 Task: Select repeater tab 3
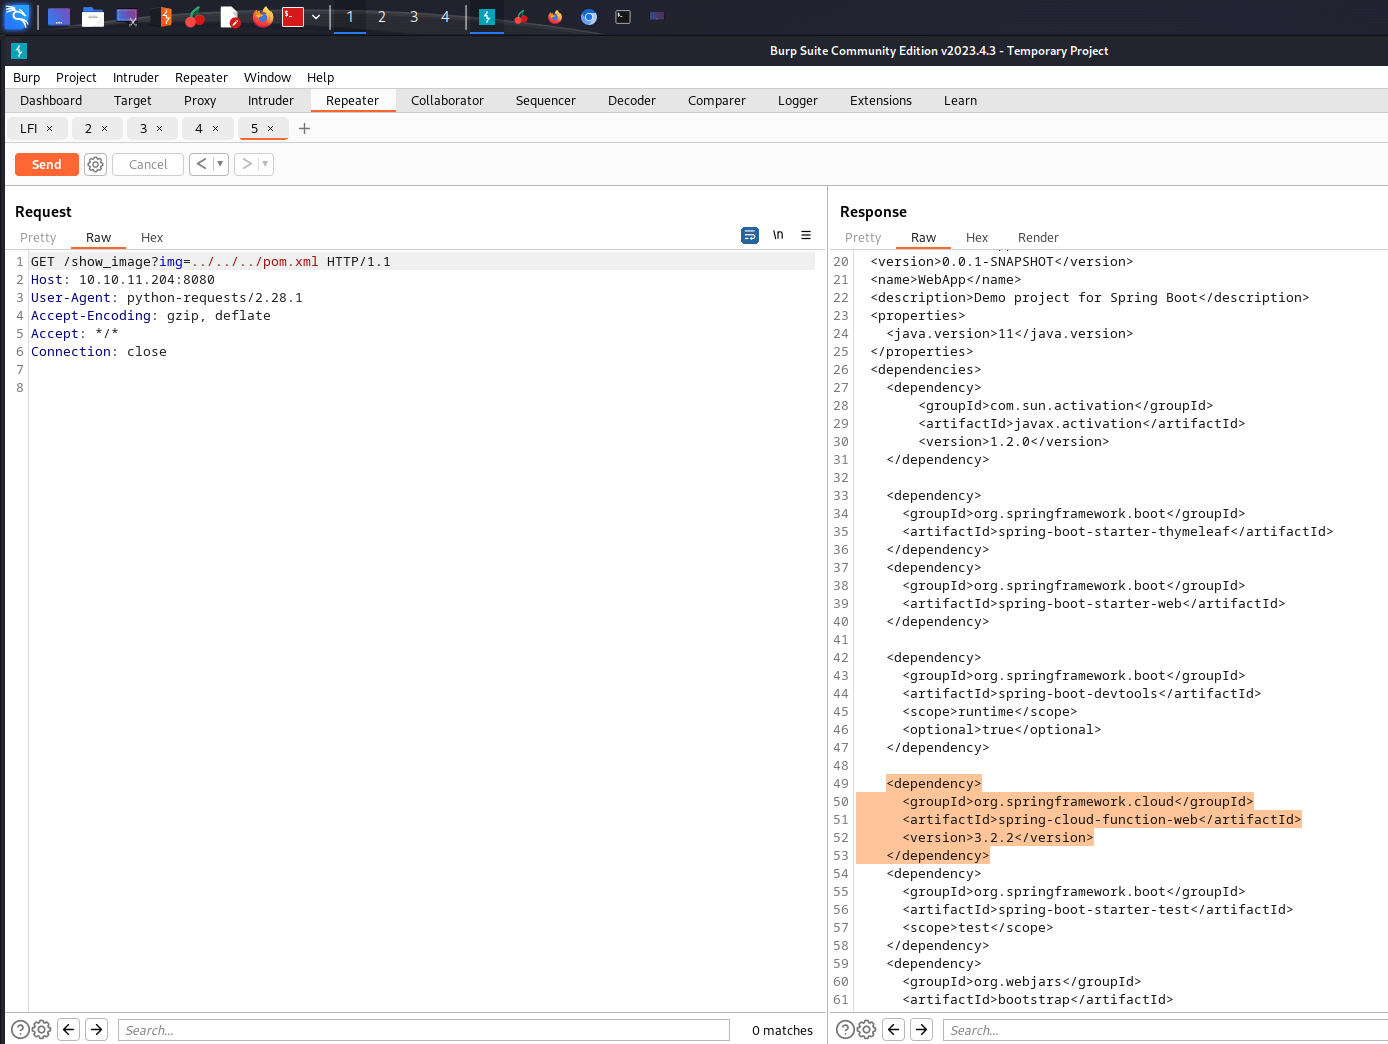[144, 129]
